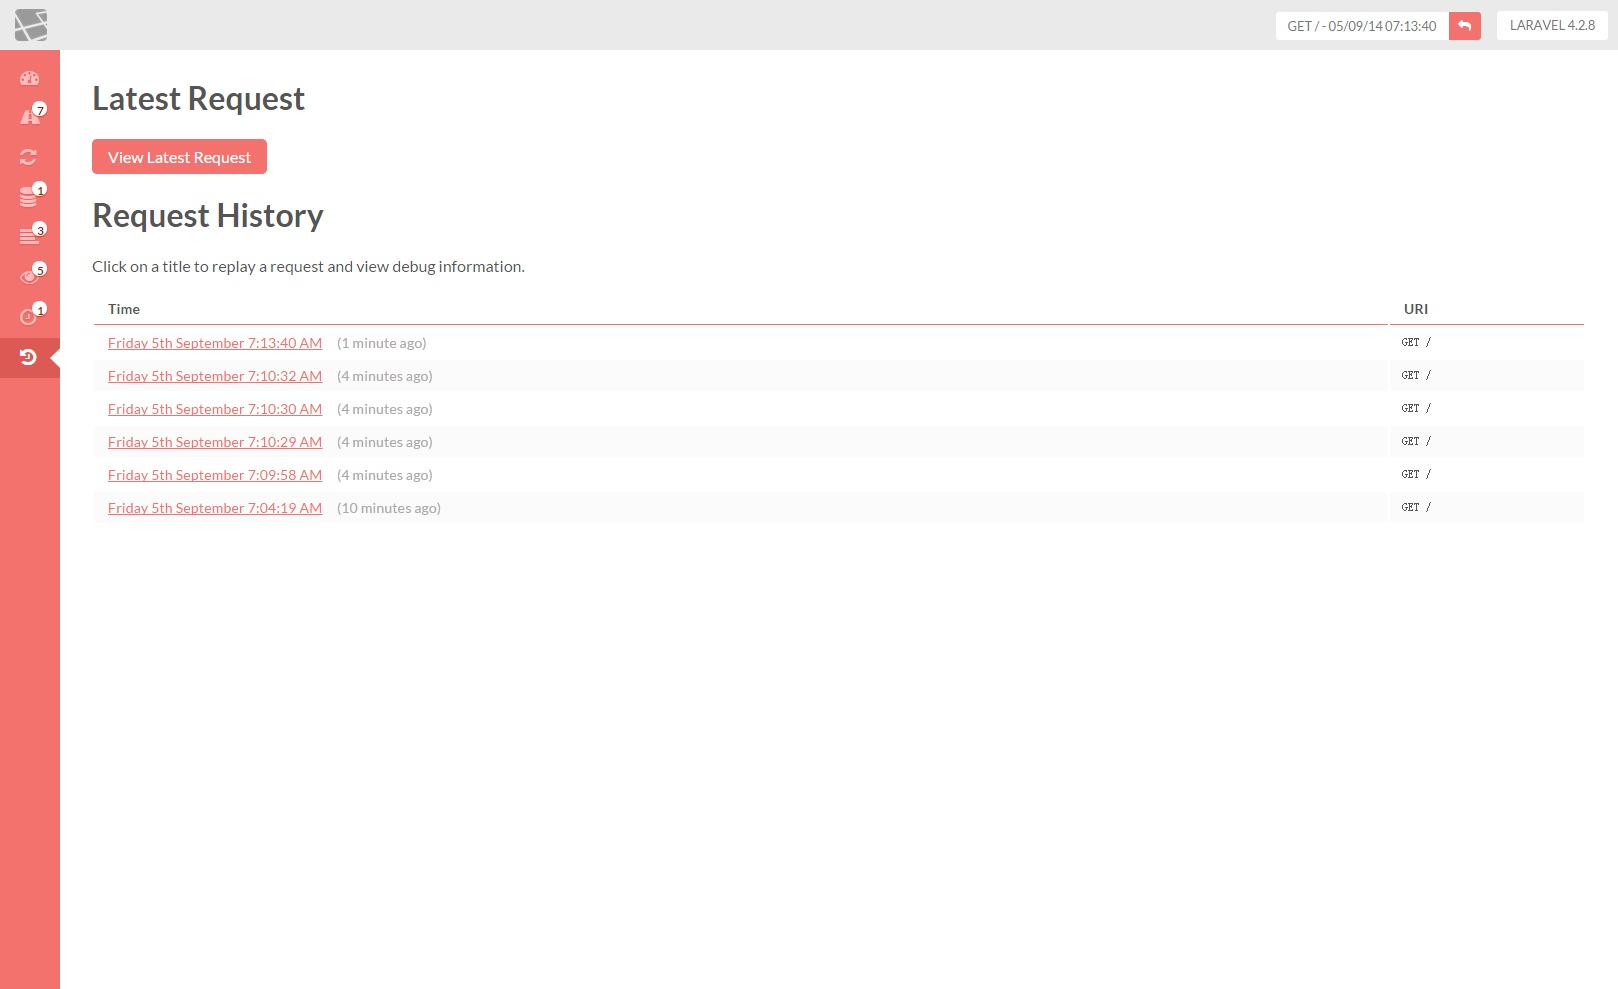
Task: Click the Time column header
Action: 124,309
